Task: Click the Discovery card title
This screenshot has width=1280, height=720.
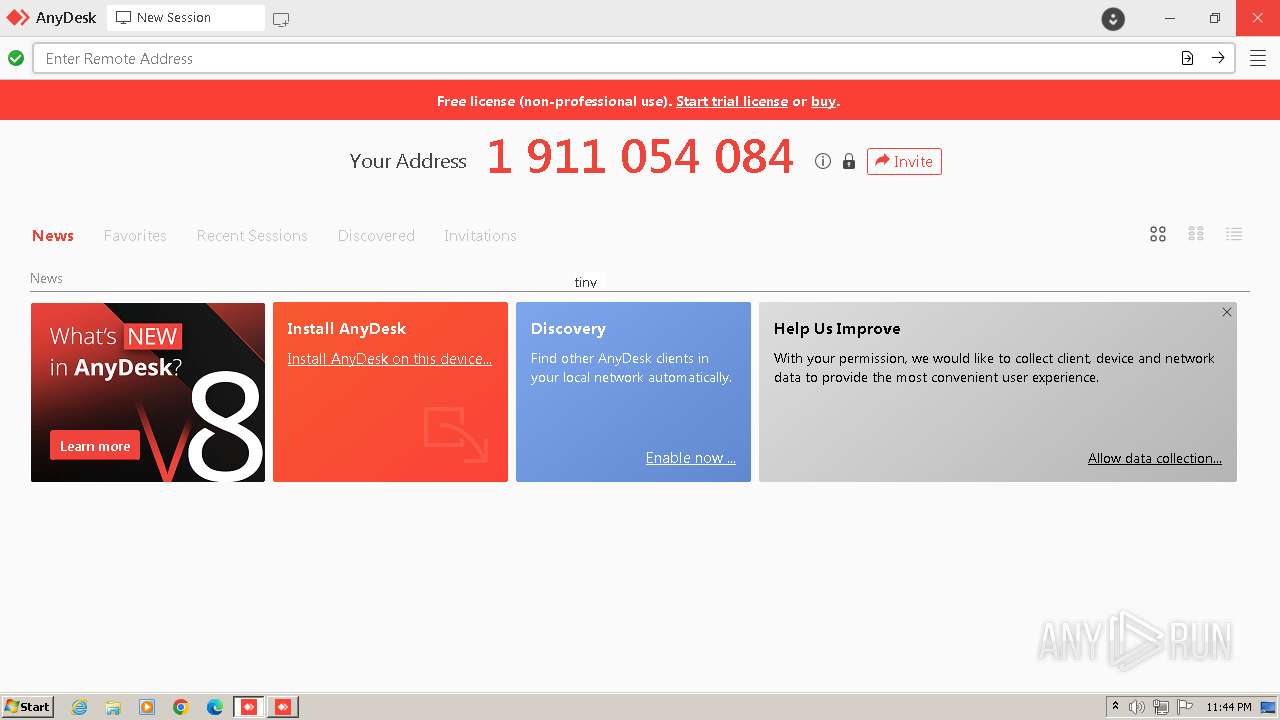Action: pyautogui.click(x=568, y=328)
